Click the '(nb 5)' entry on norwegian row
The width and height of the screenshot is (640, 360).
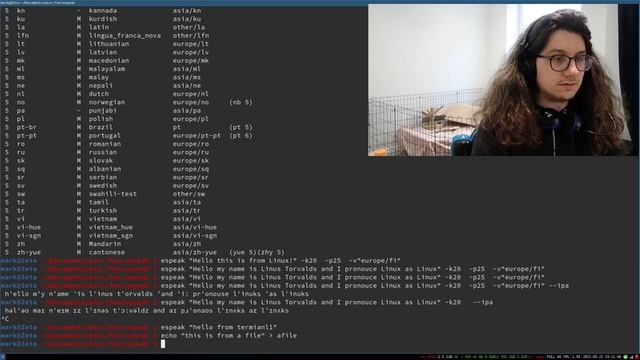[241, 102]
